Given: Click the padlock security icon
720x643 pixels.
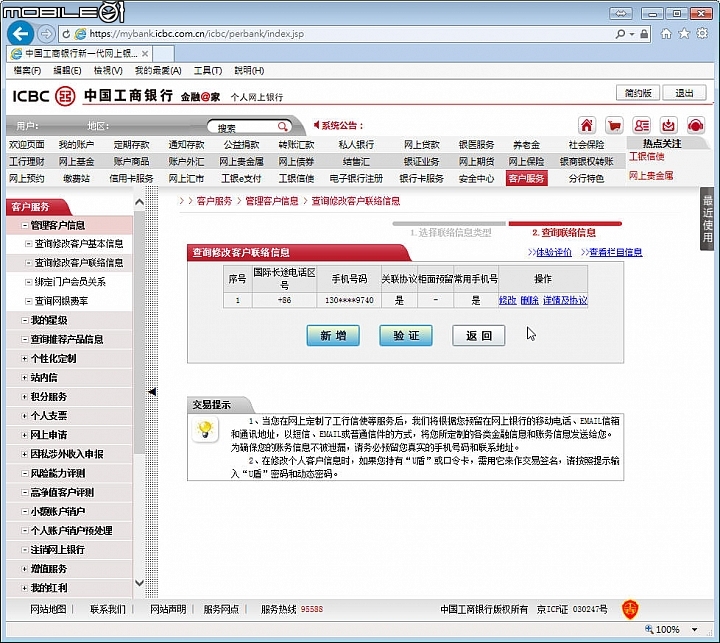Looking at the screenshot, I should (x=644, y=34).
